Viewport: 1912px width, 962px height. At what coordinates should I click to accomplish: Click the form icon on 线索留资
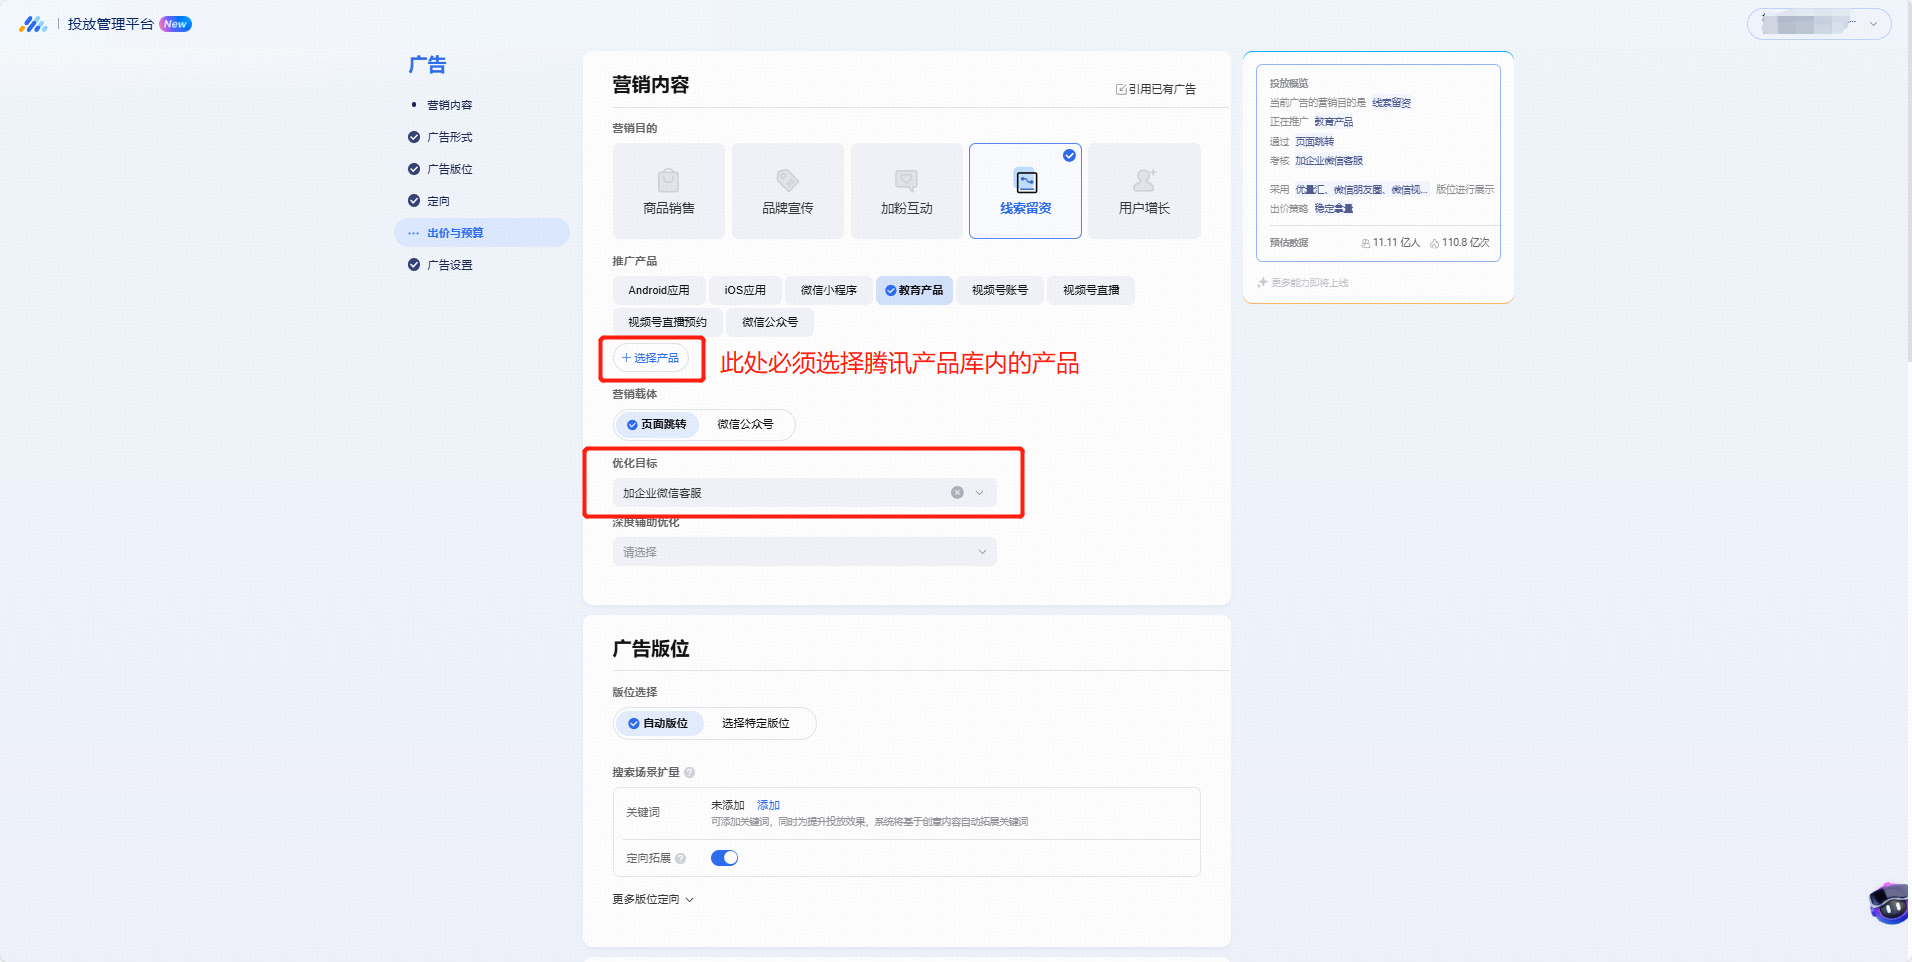click(1026, 181)
